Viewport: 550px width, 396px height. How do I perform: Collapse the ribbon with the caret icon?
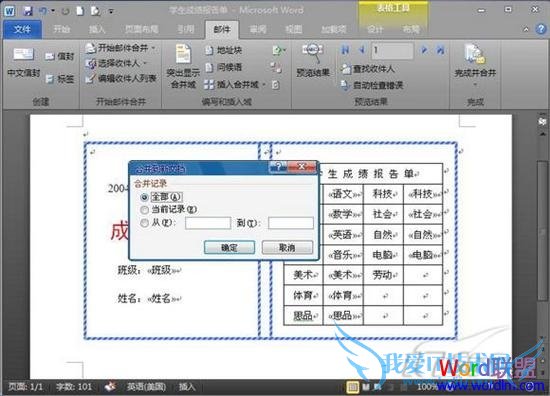(x=526, y=29)
